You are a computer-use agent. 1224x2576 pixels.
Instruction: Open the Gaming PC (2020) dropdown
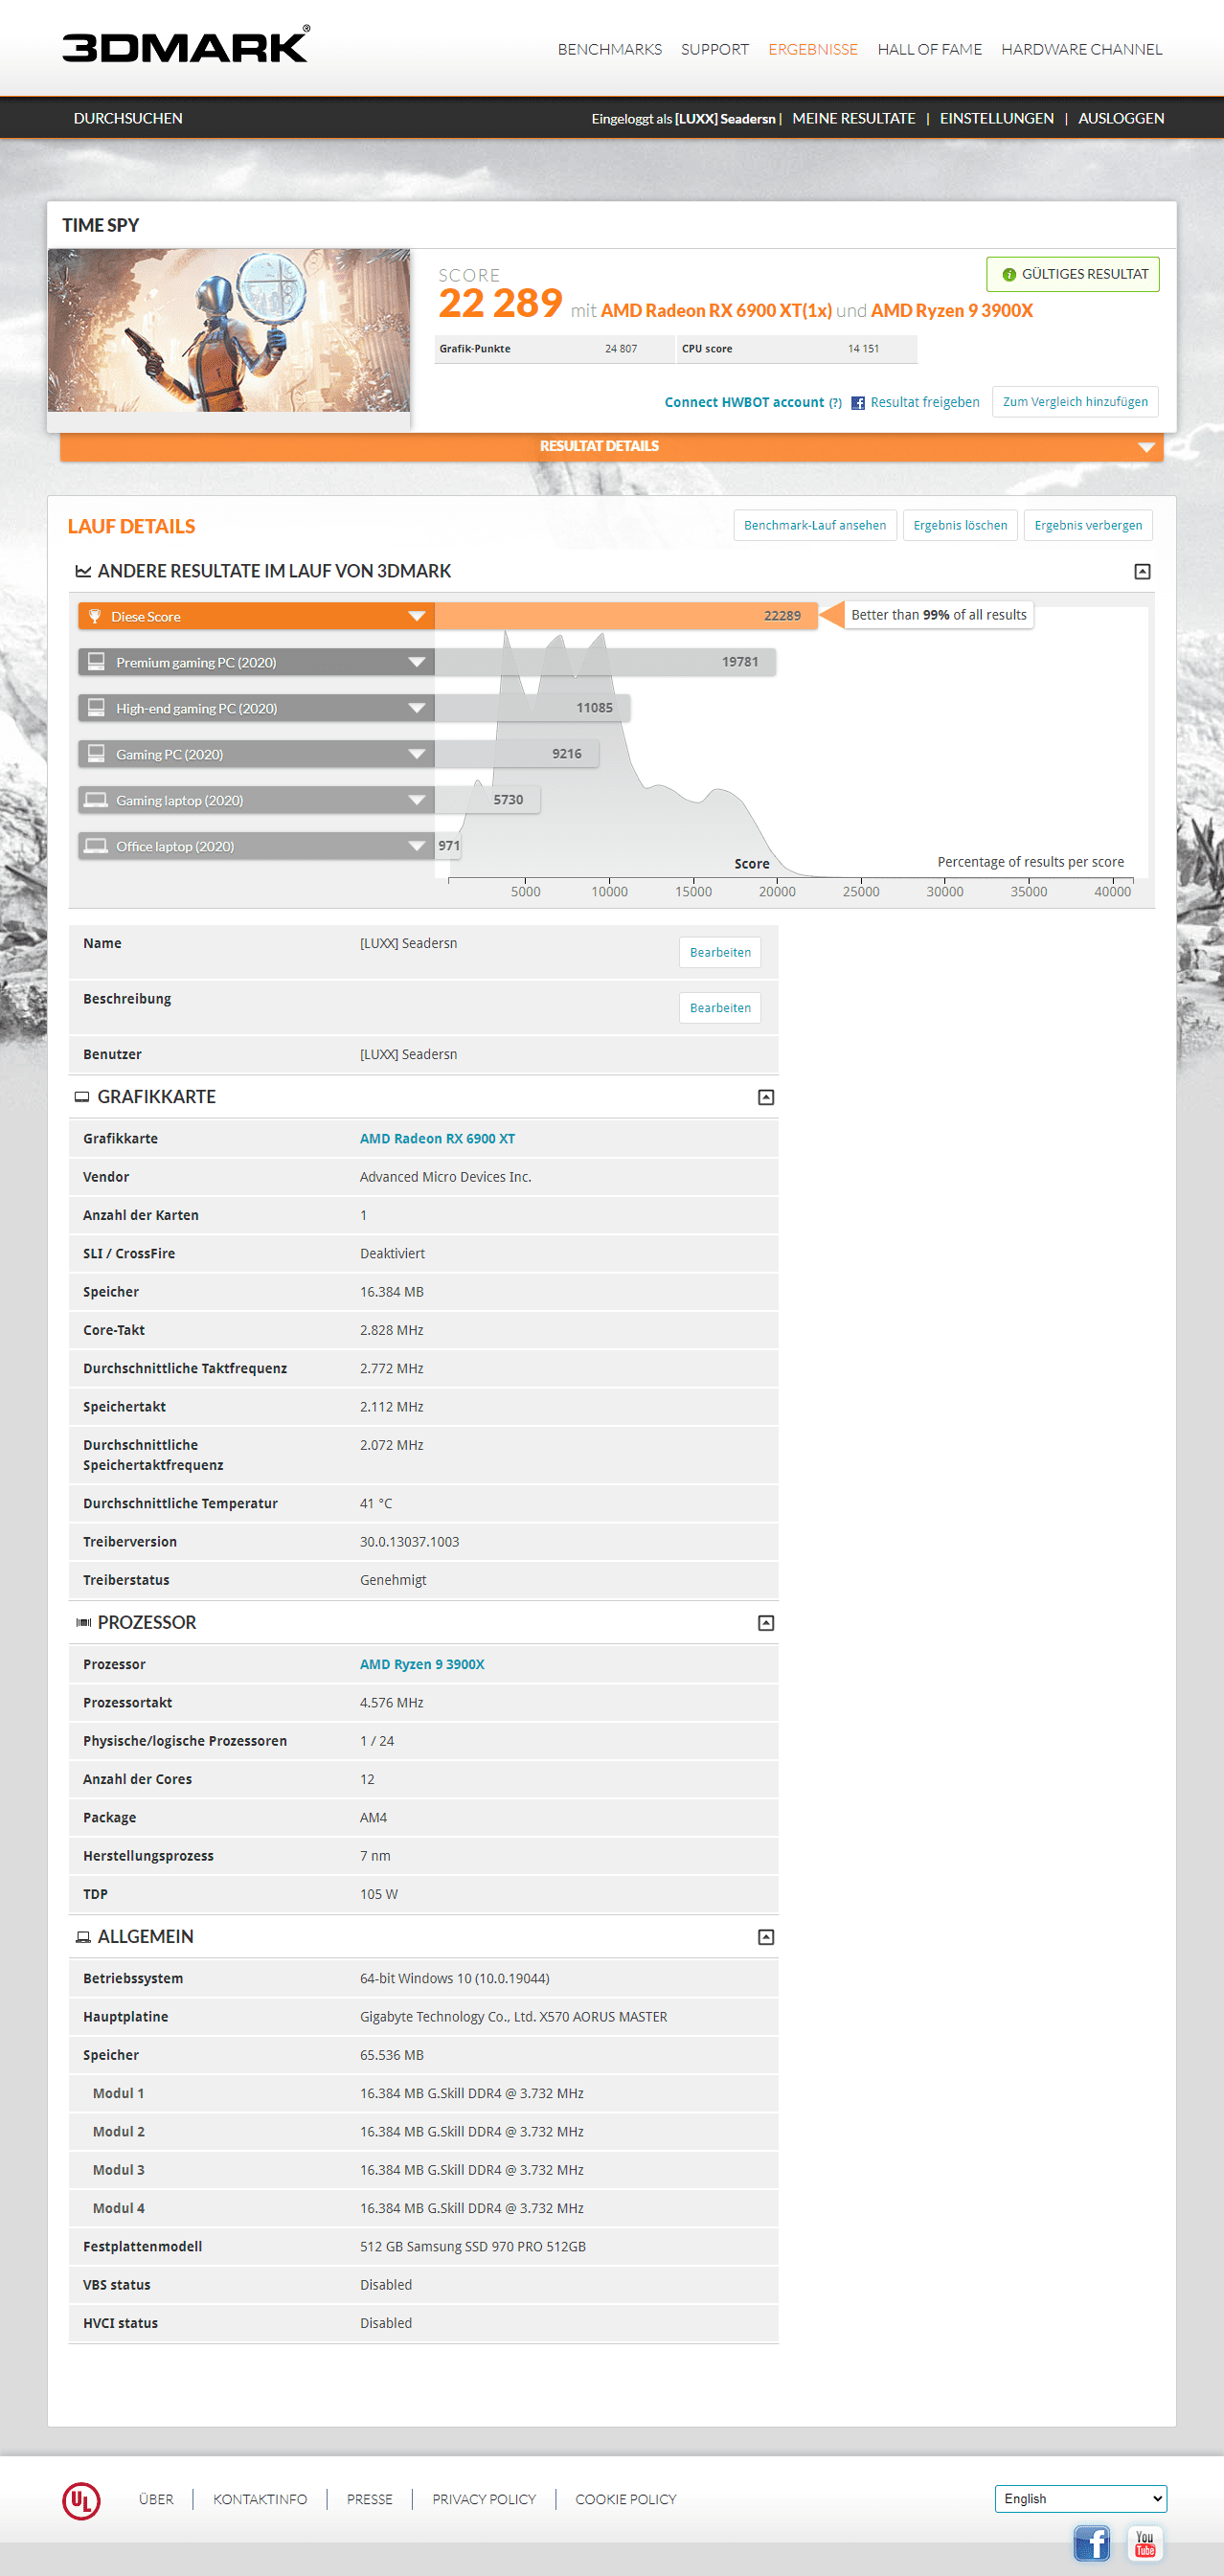tap(417, 754)
